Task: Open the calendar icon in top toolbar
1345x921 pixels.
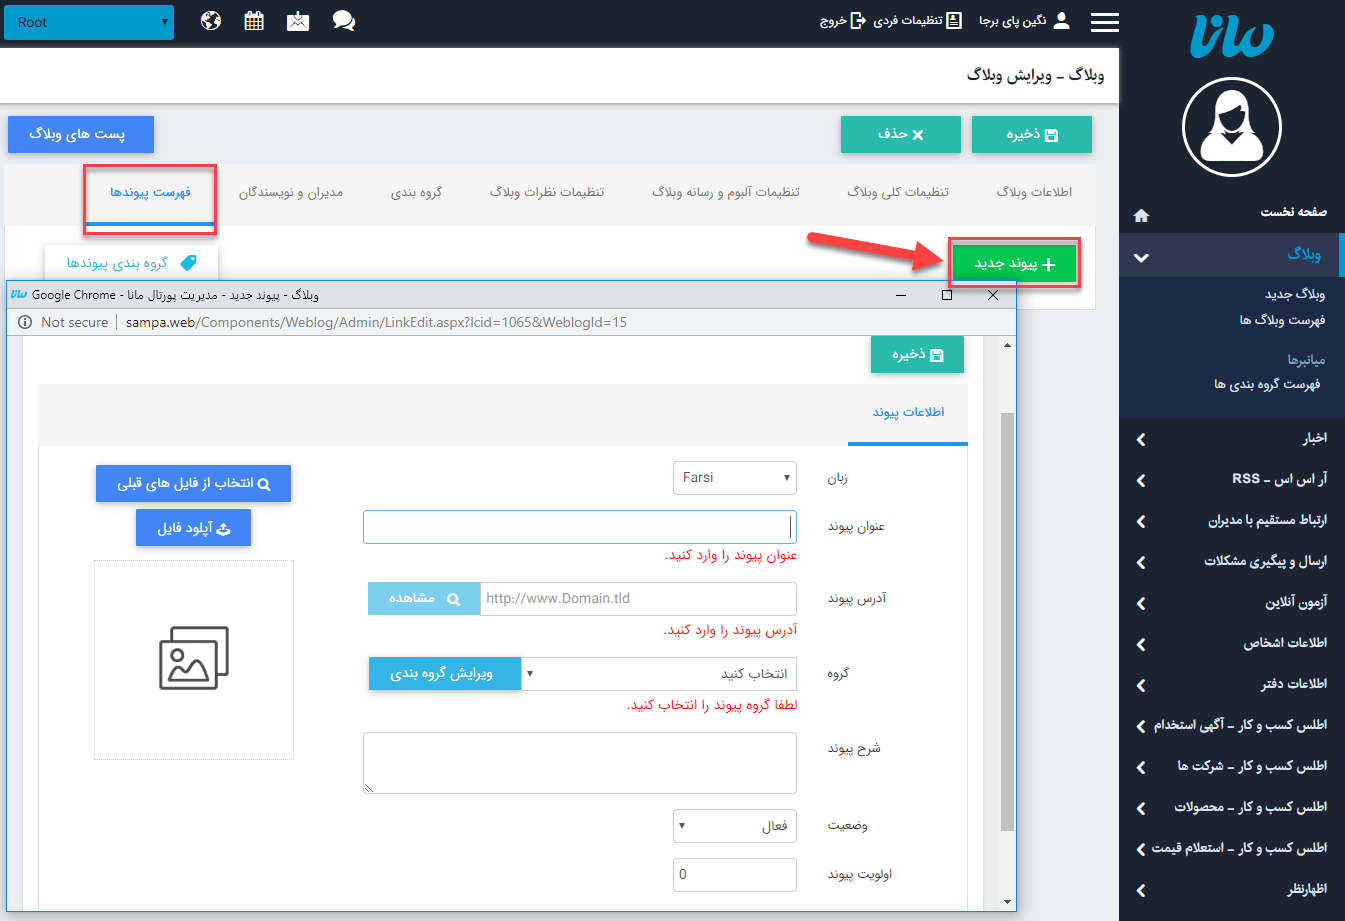Action: pos(253,20)
